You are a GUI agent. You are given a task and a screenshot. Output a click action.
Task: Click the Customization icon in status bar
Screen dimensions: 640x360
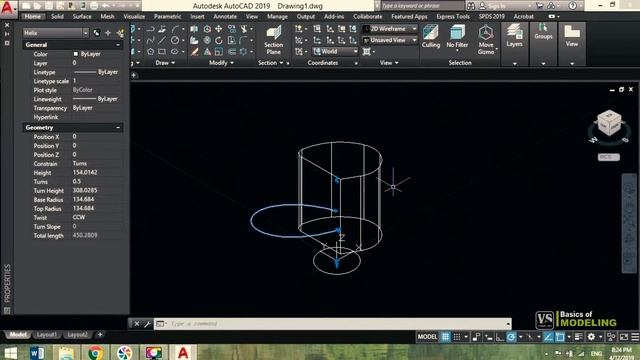(x=635, y=337)
